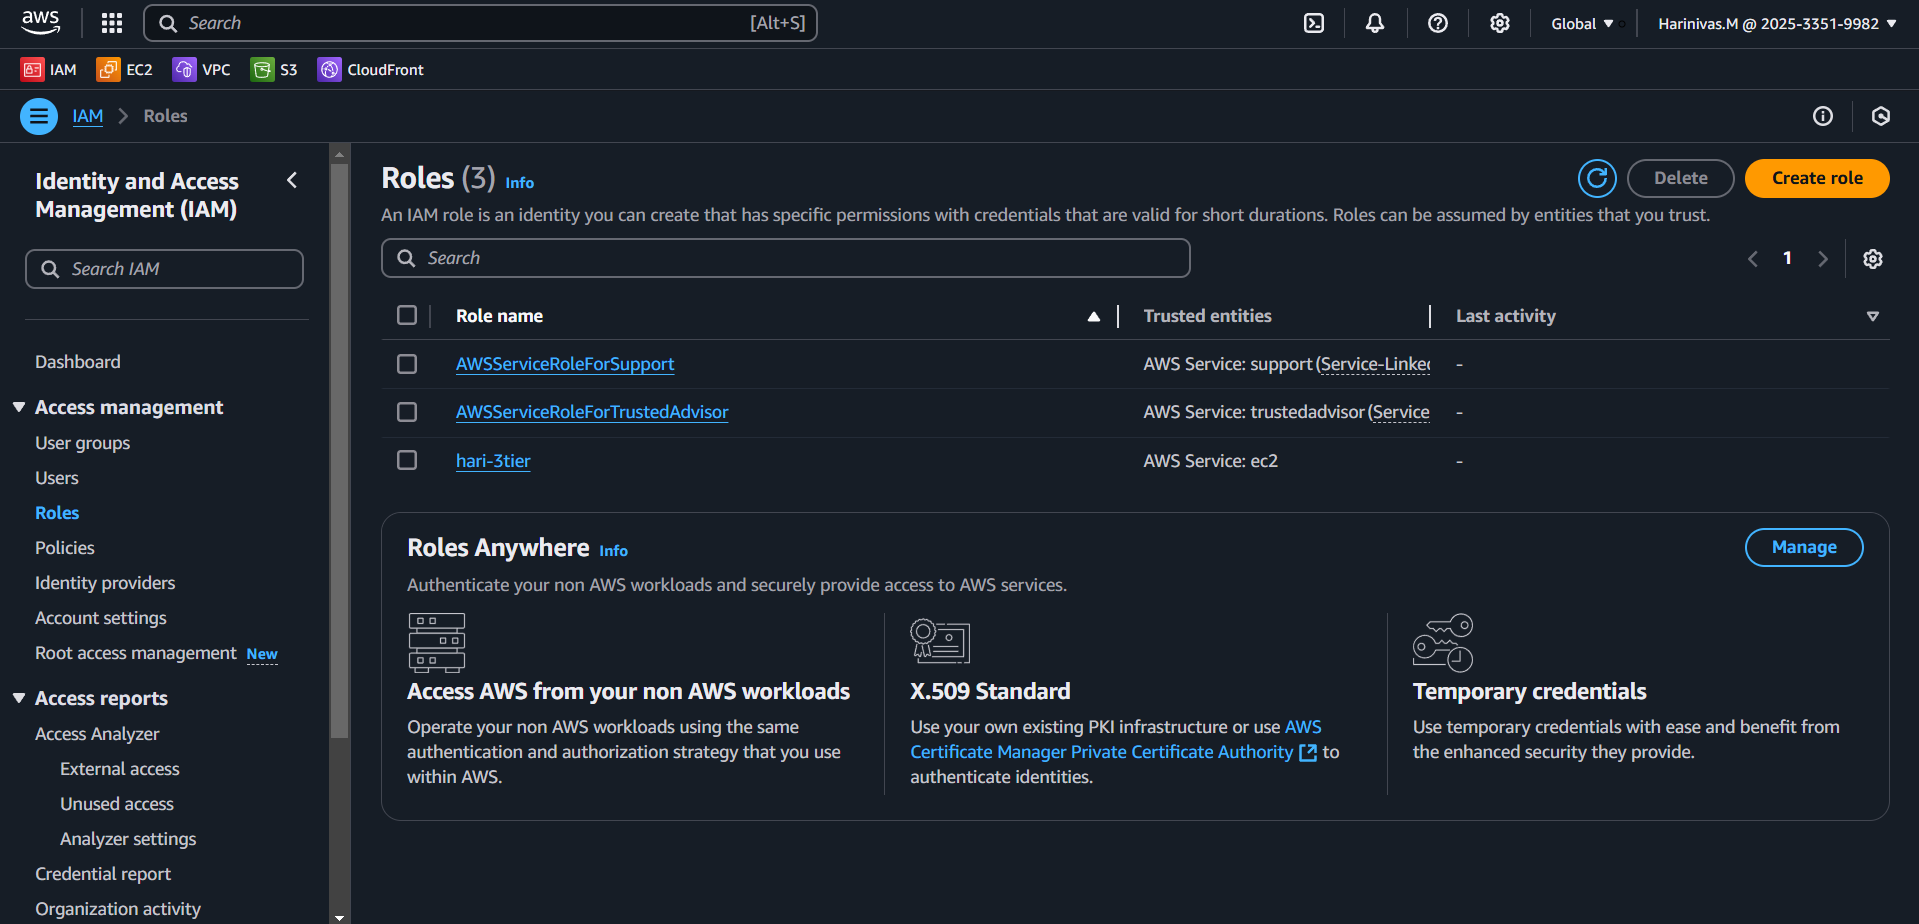Open Roles in sidebar
The height and width of the screenshot is (924, 1919).
[57, 513]
